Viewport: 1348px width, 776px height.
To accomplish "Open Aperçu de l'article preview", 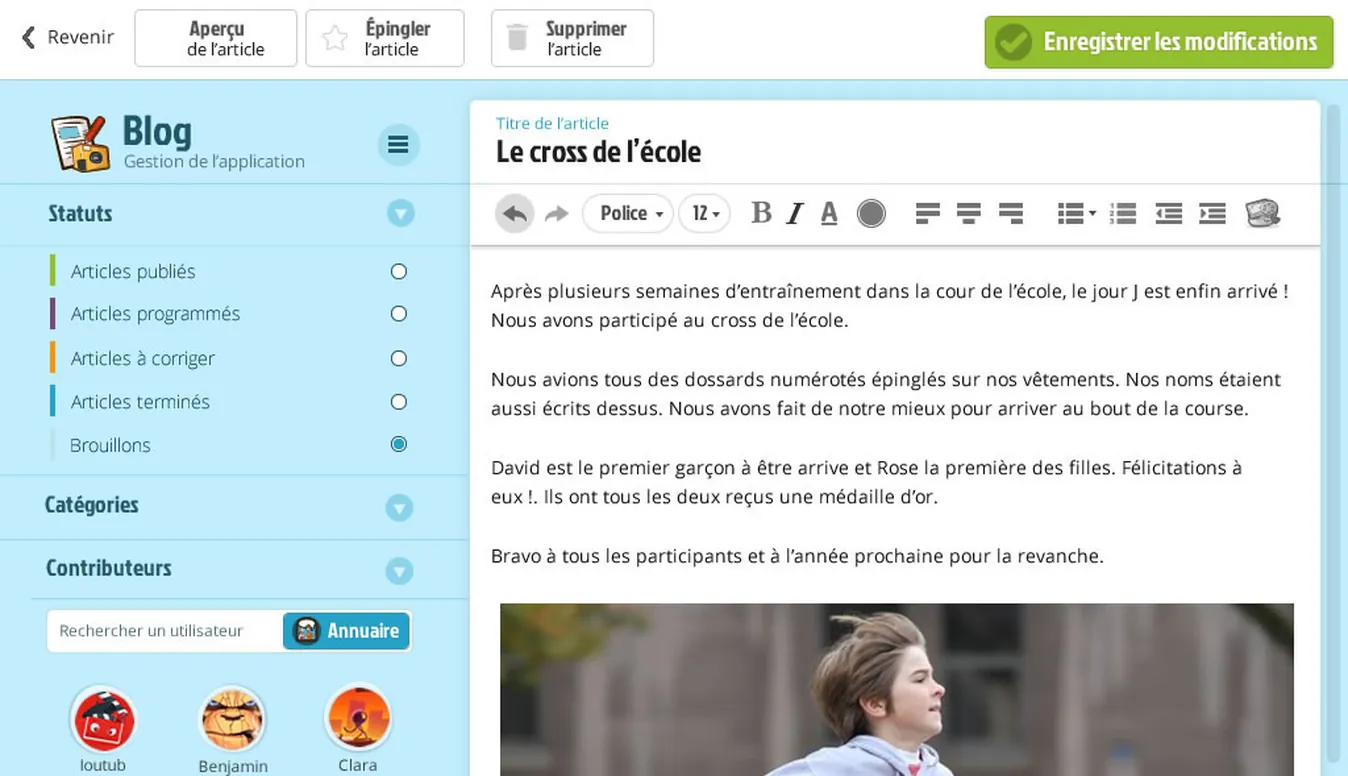I will (216, 38).
